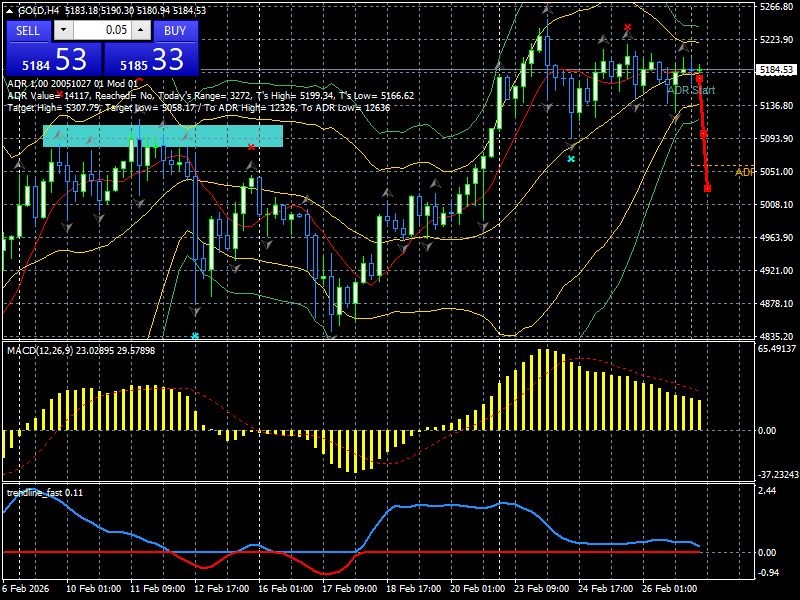Decrease lot volume with down arrow
Image resolution: width=800 pixels, height=600 pixels.
63,30
